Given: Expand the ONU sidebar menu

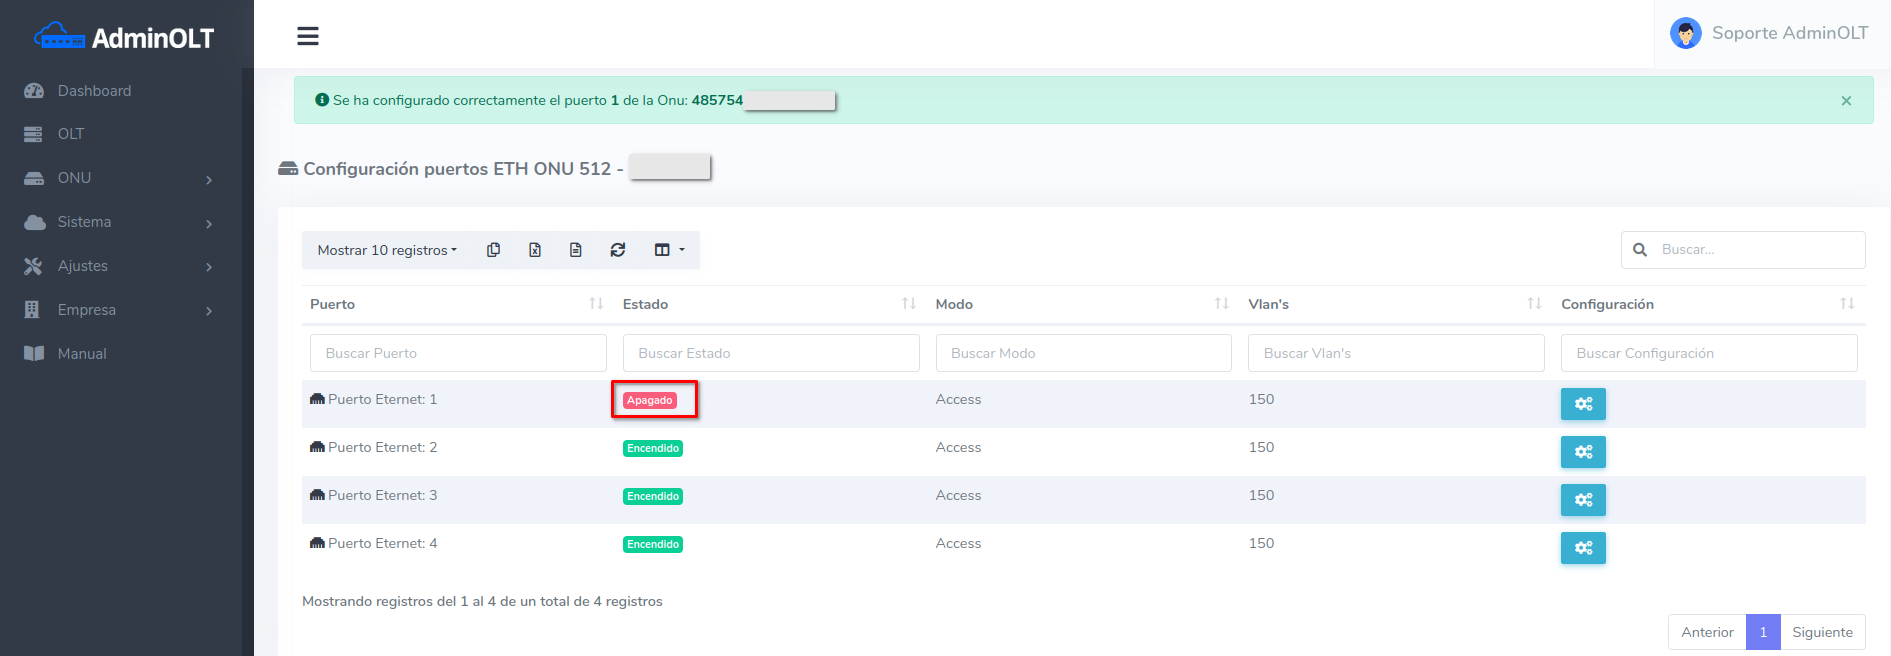Looking at the screenshot, I should [x=120, y=178].
